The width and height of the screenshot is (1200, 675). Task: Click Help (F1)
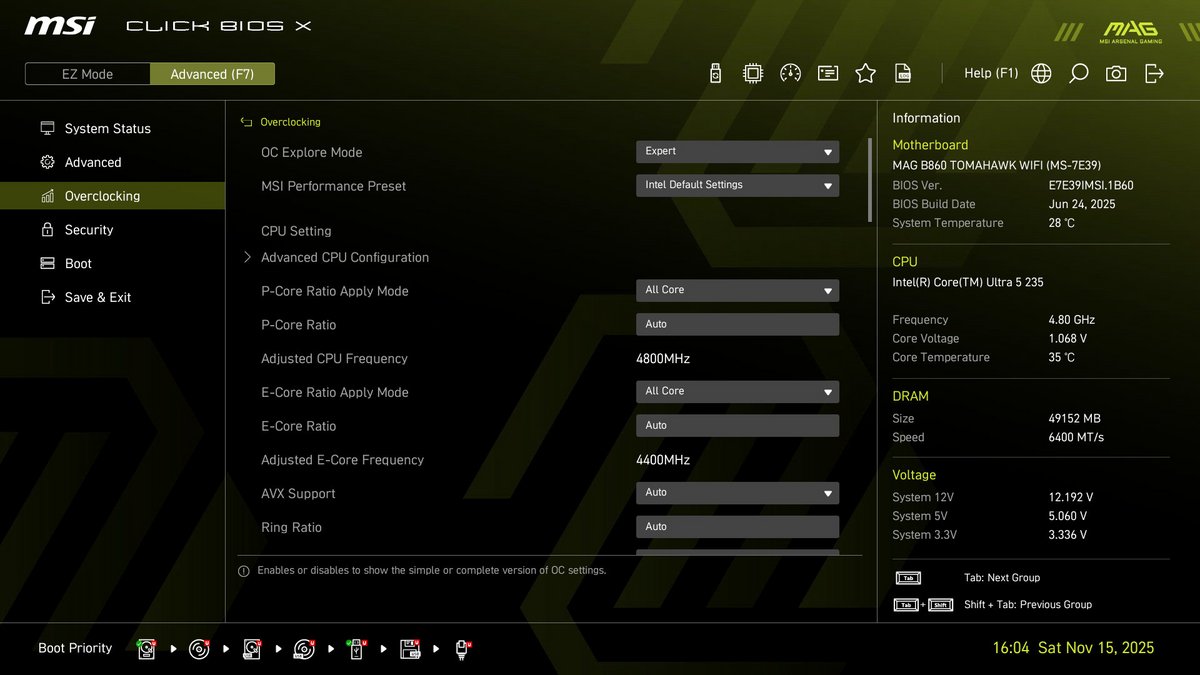[991, 72]
